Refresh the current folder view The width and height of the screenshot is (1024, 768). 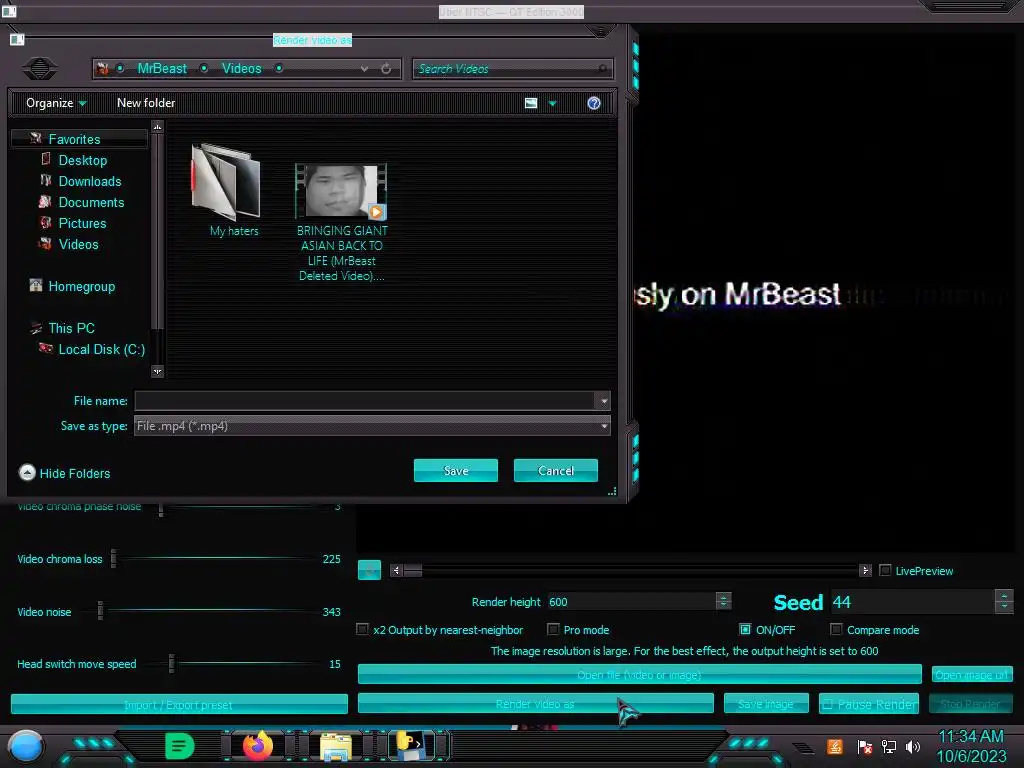pos(386,69)
